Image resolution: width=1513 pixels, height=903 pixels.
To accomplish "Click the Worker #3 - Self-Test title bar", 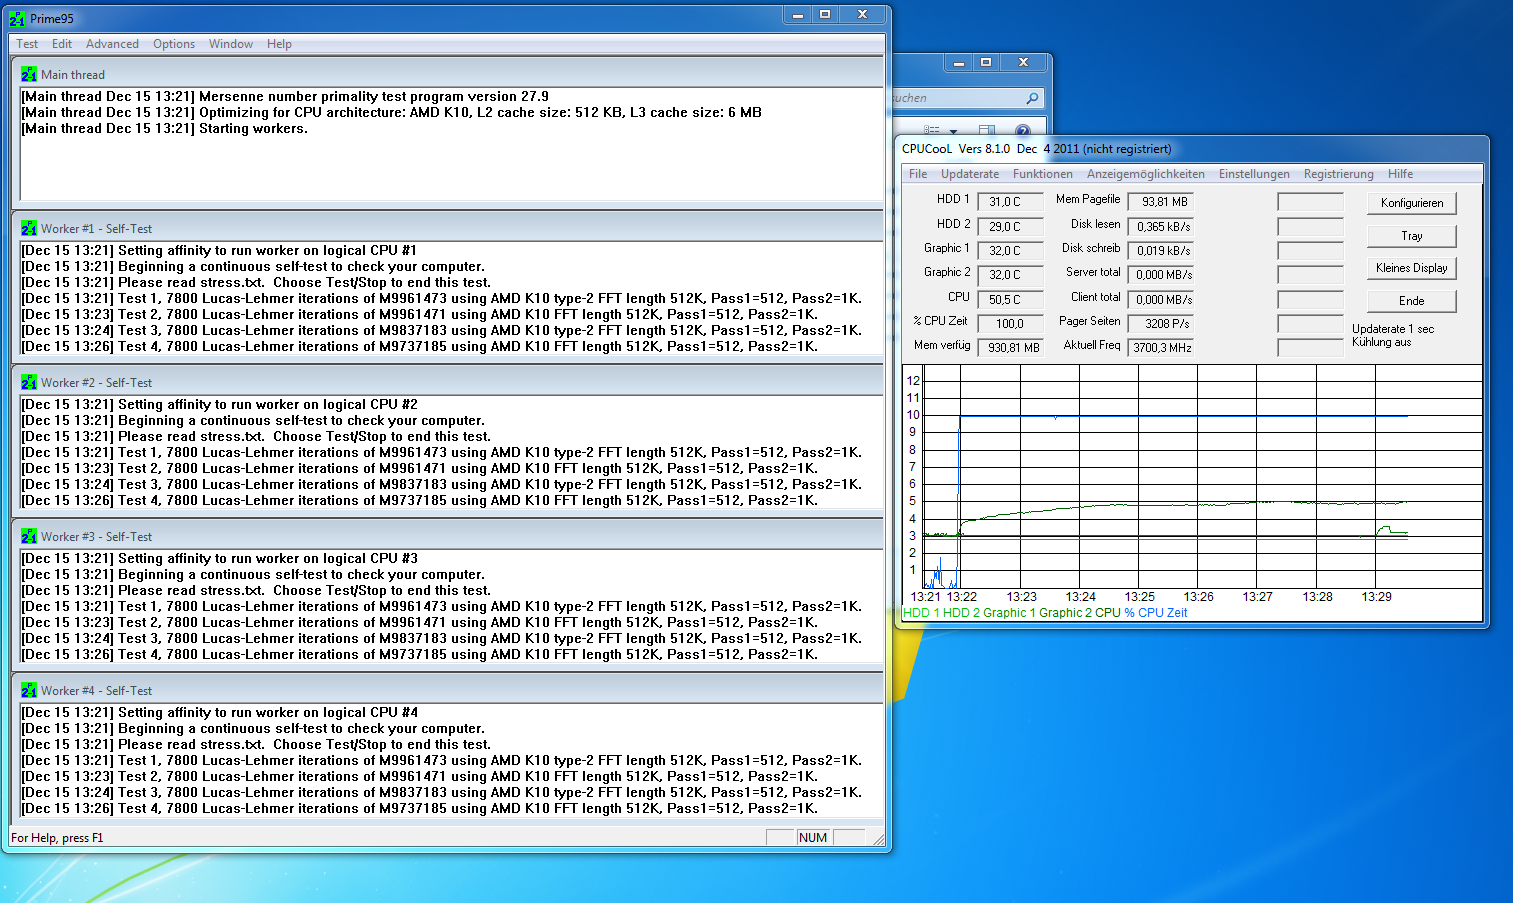I will [447, 536].
